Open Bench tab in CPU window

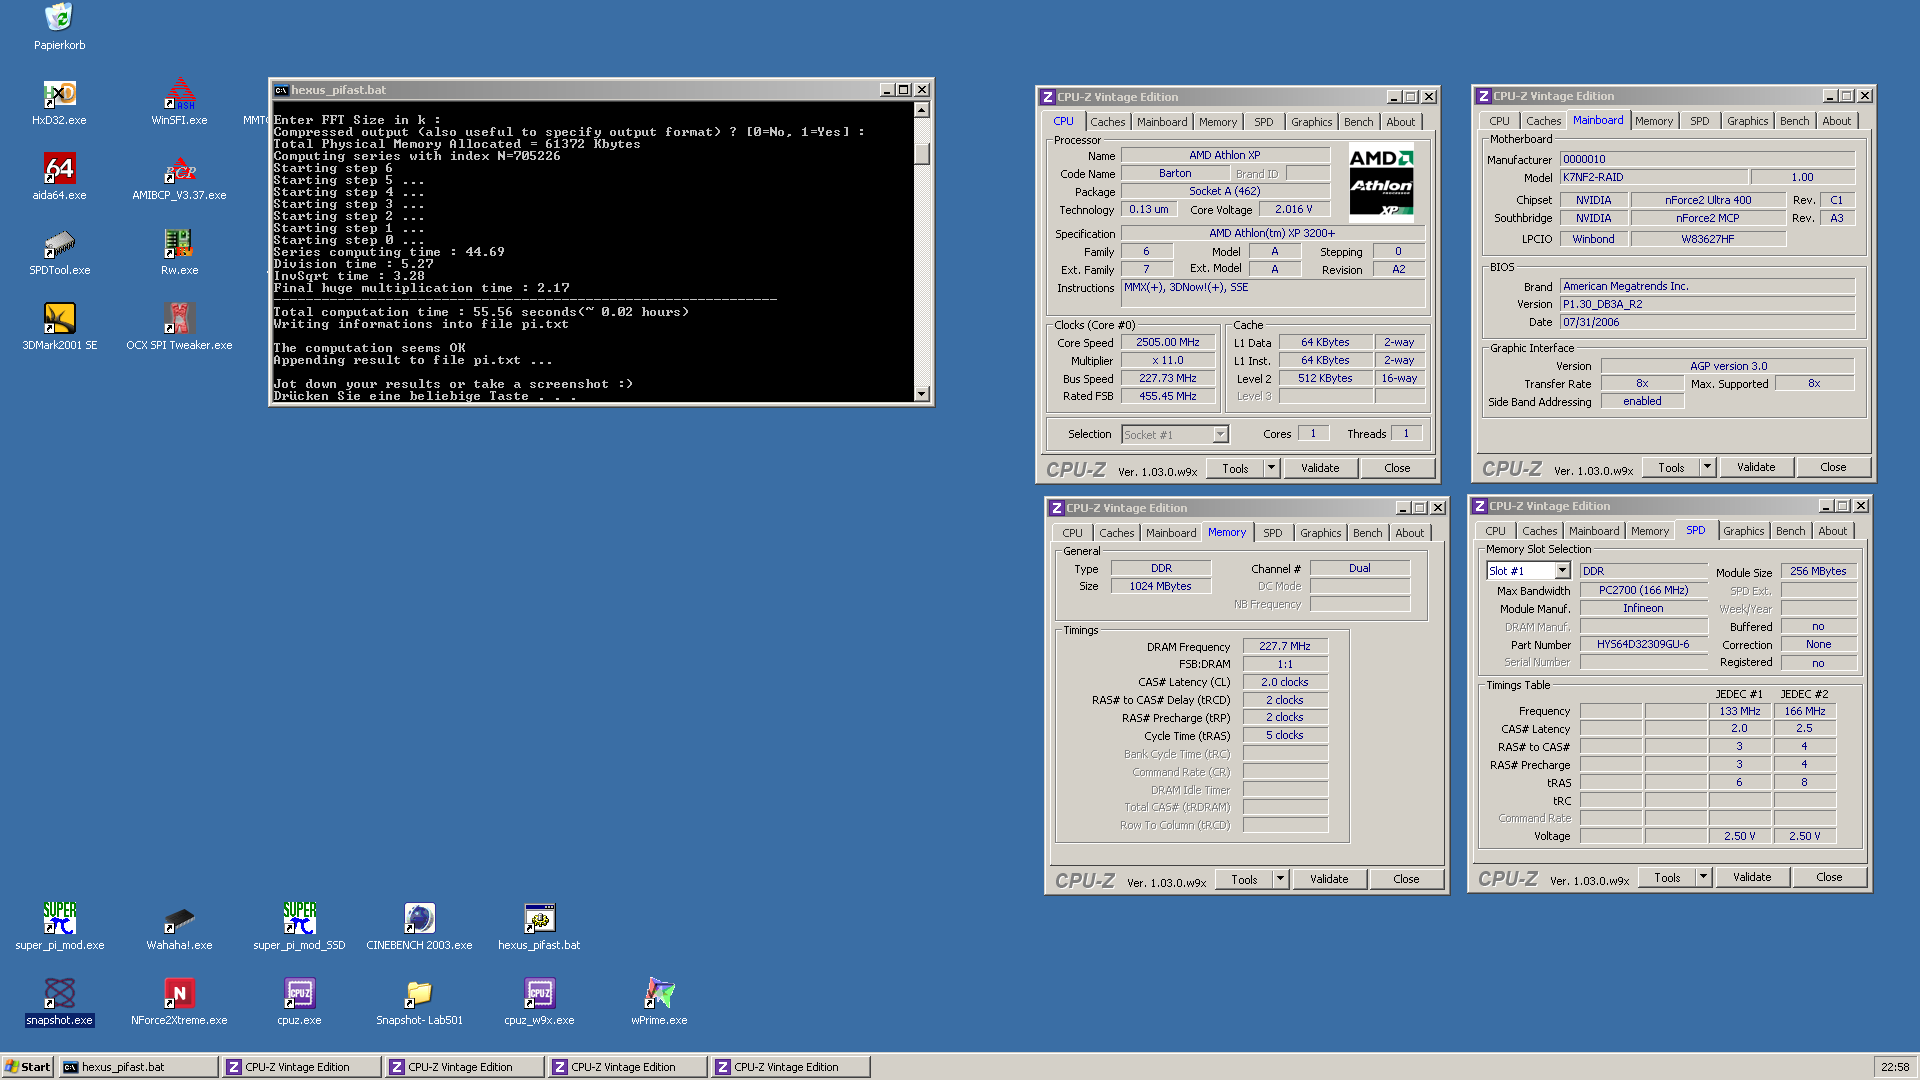point(1358,122)
